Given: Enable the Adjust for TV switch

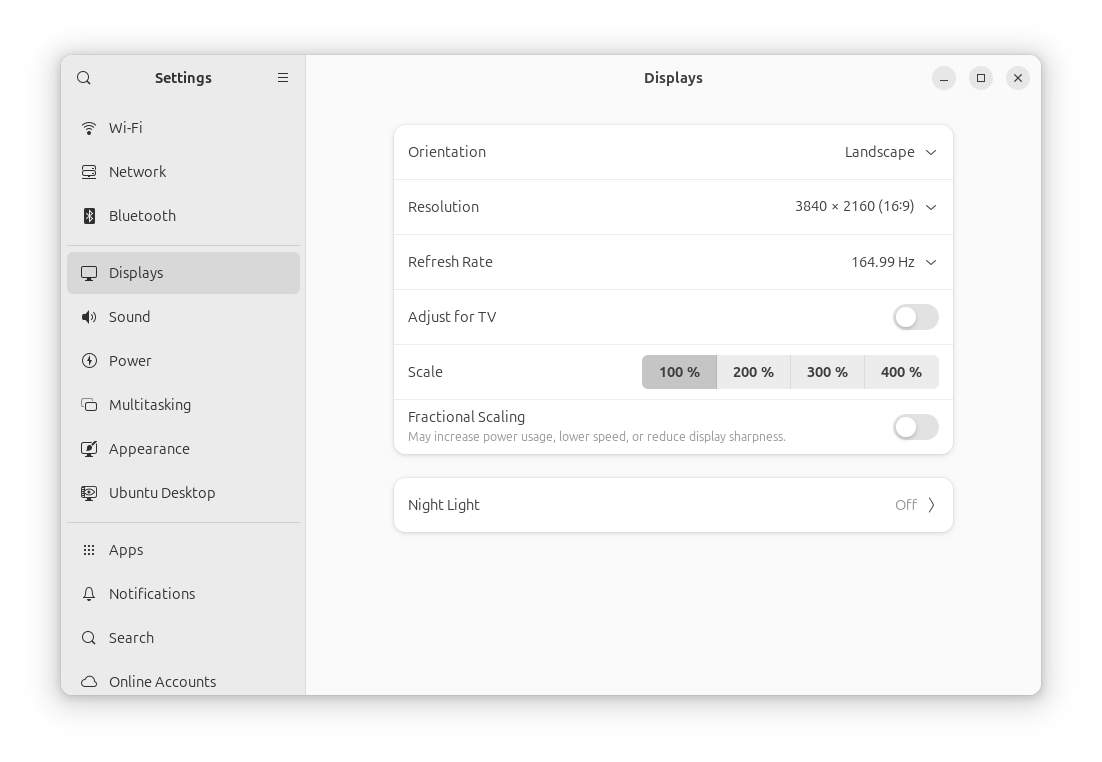Looking at the screenshot, I should pyautogui.click(x=915, y=317).
